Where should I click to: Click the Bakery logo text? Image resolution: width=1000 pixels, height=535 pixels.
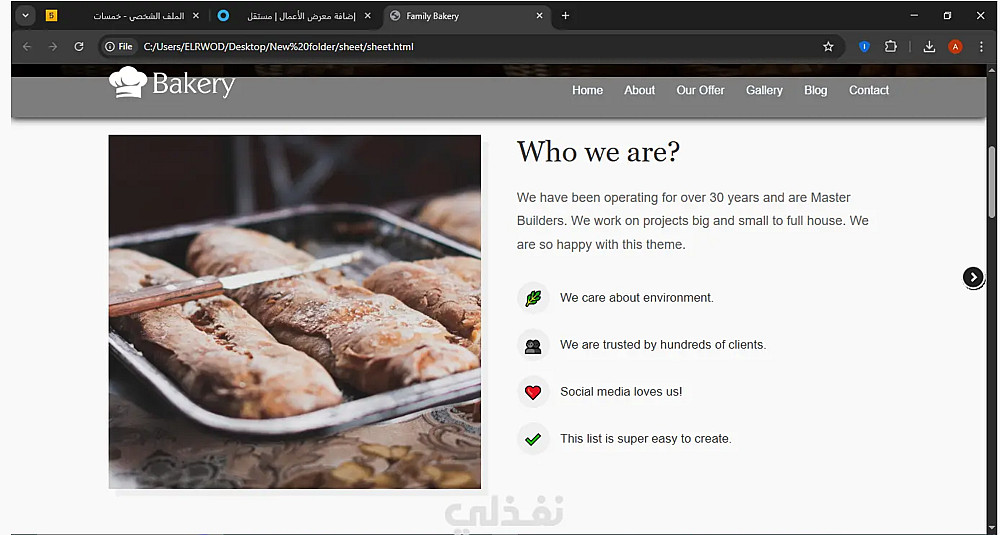point(194,84)
